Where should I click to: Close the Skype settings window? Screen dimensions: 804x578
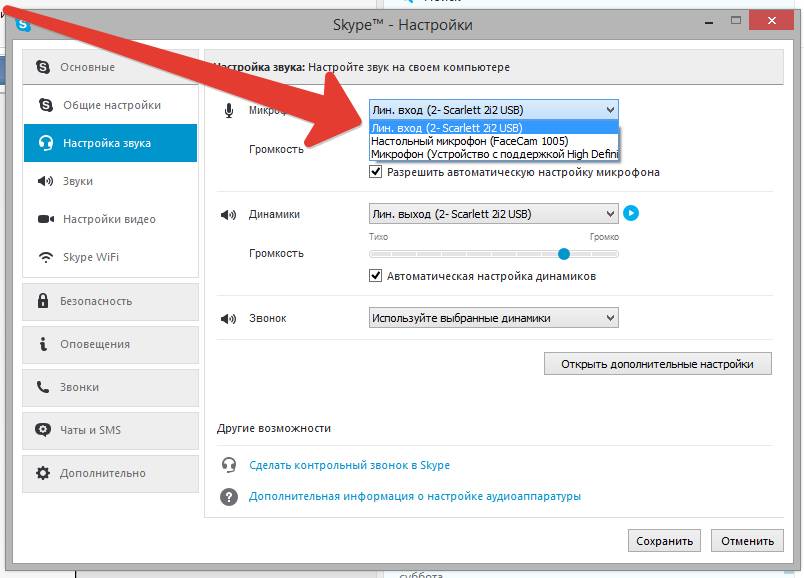[771, 21]
